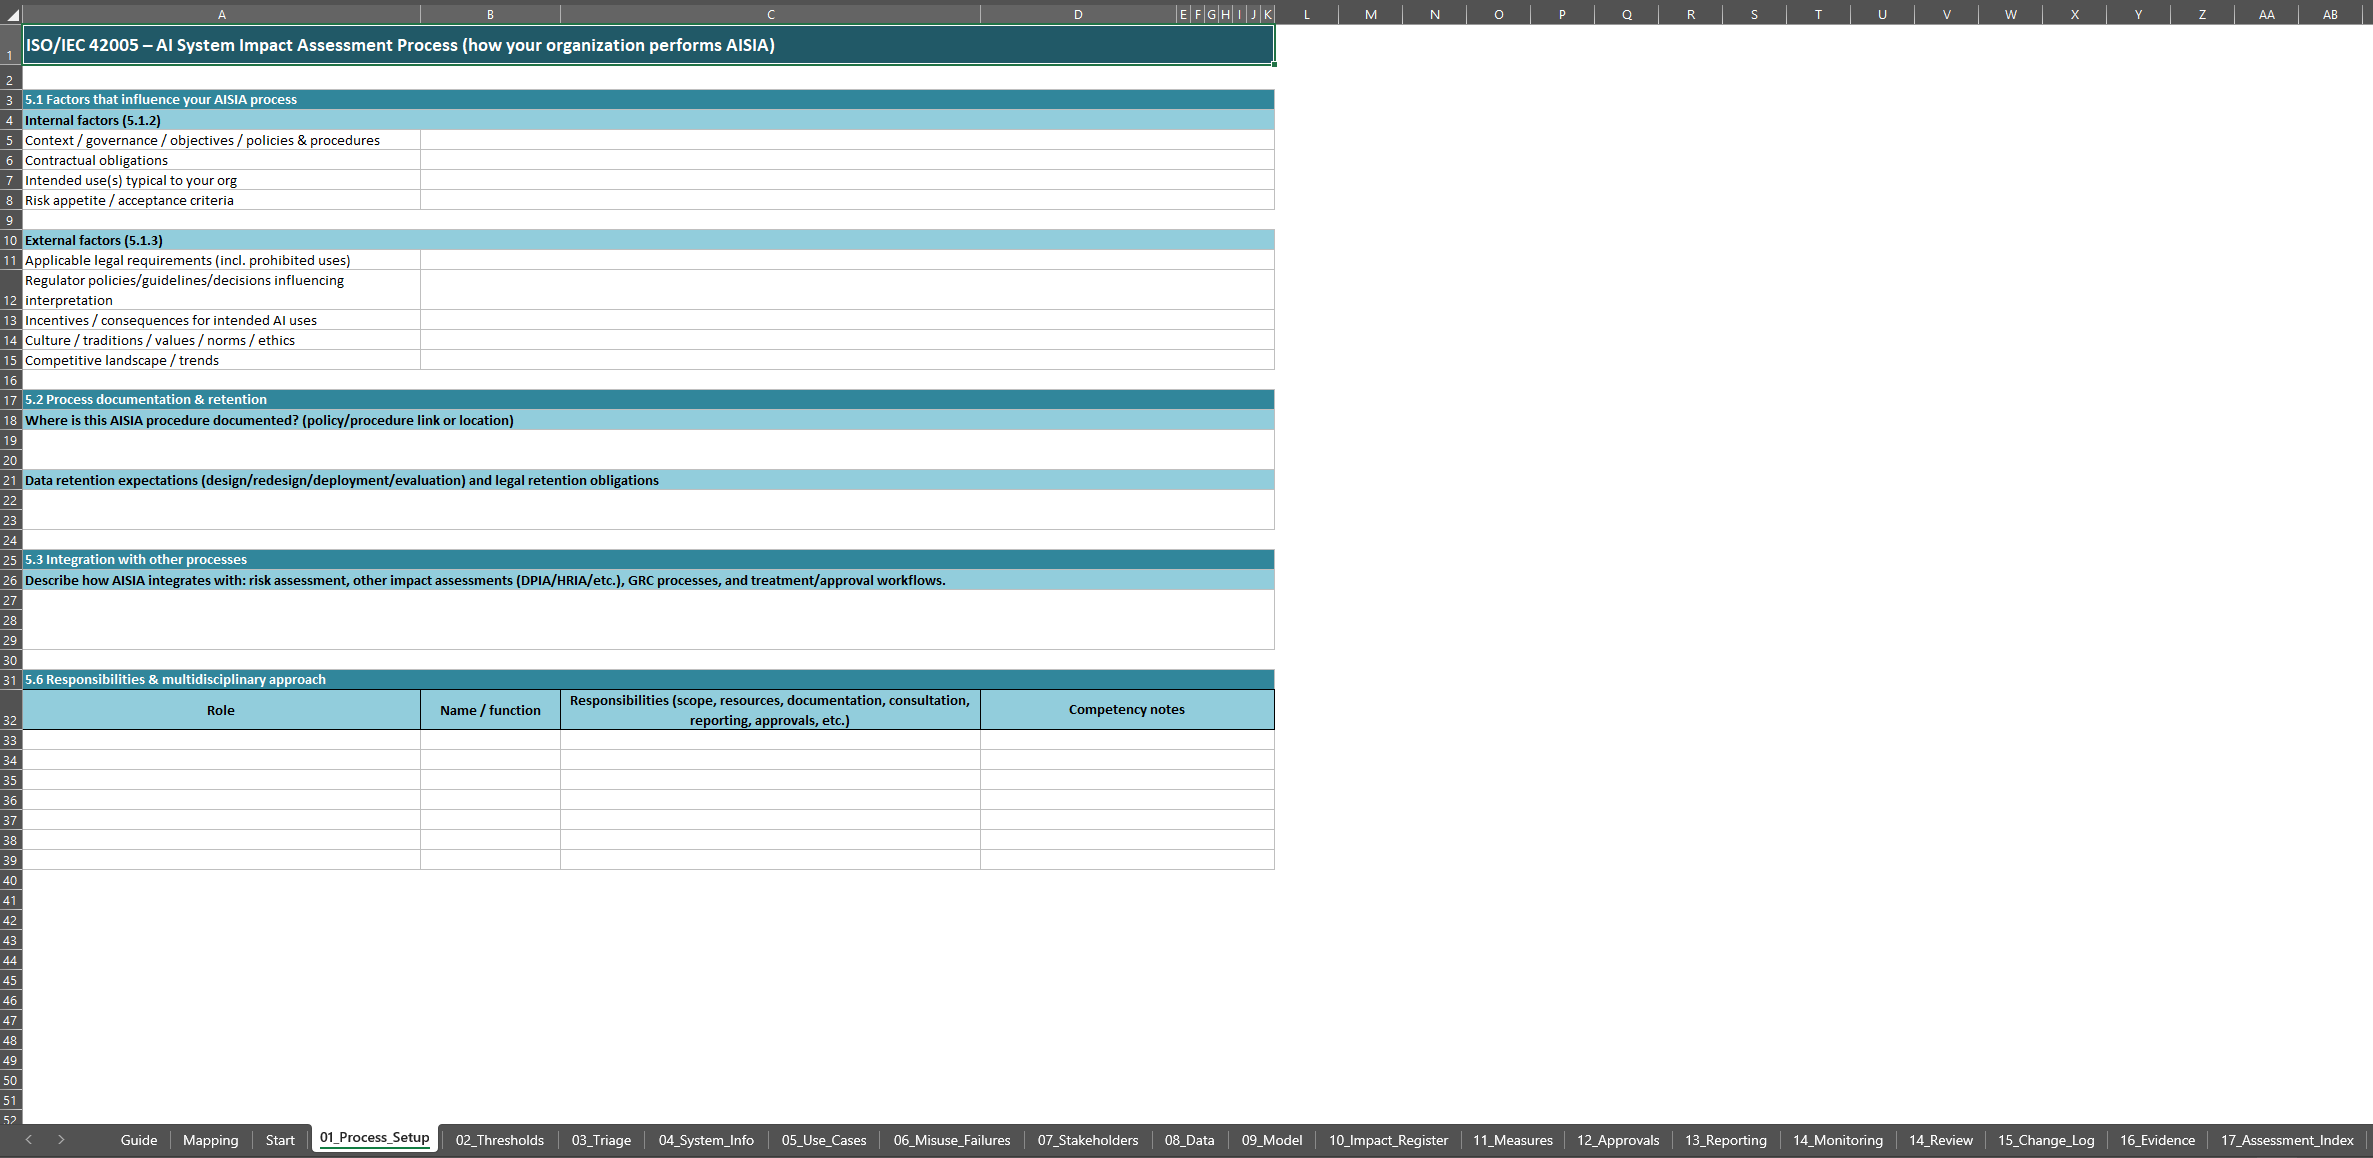Click empty cell next to Contractual obligations

click(x=846, y=160)
